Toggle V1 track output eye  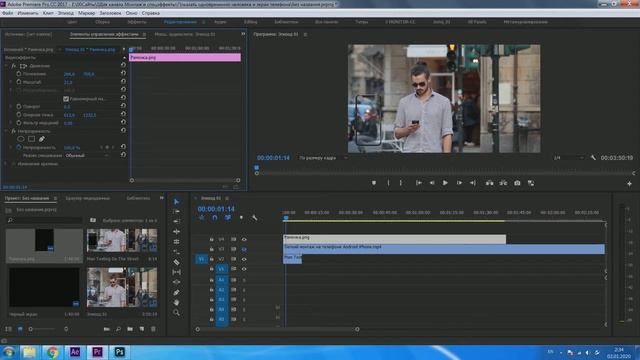(244, 269)
